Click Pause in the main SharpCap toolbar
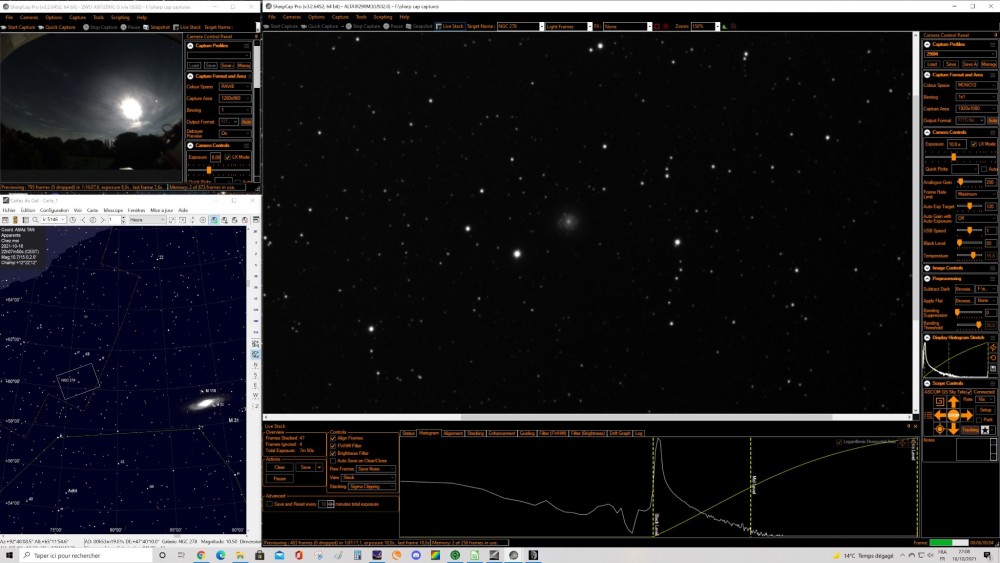 [x=393, y=26]
